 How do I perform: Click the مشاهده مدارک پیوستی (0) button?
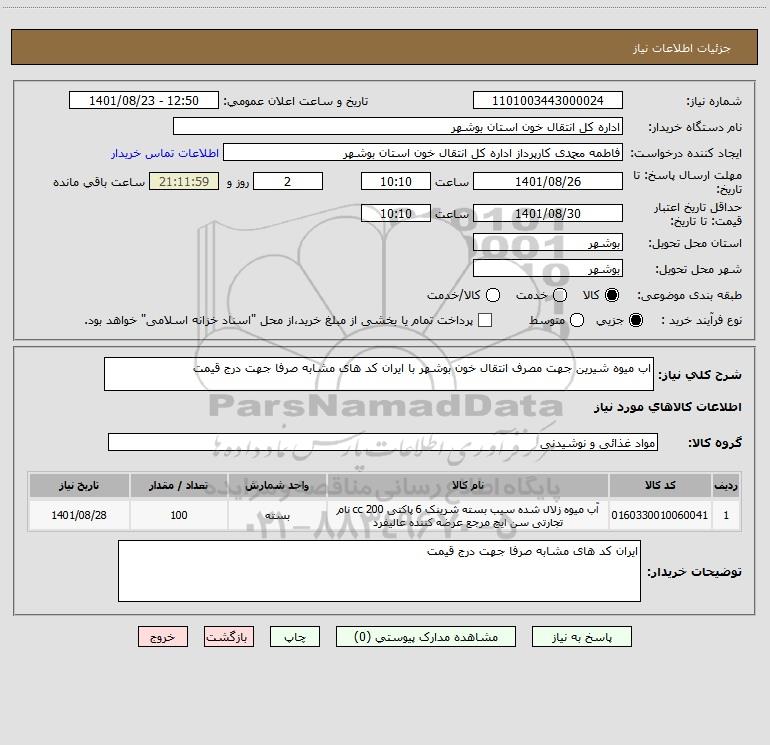click(x=426, y=636)
